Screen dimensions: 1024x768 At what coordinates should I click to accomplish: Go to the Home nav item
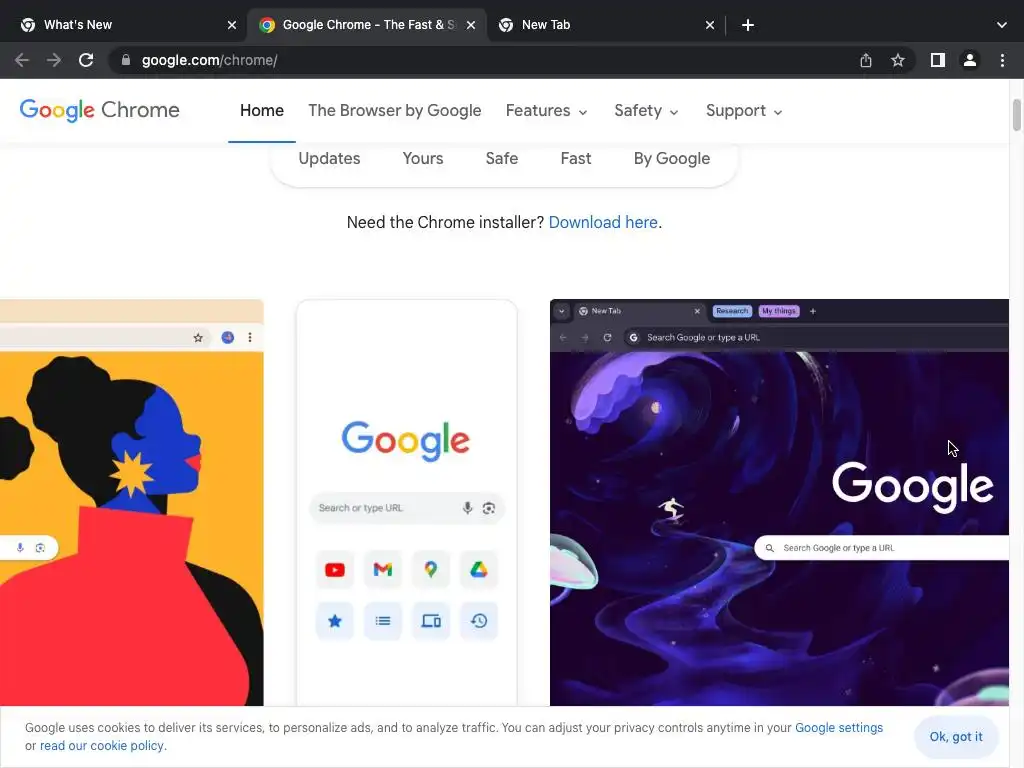(x=261, y=110)
